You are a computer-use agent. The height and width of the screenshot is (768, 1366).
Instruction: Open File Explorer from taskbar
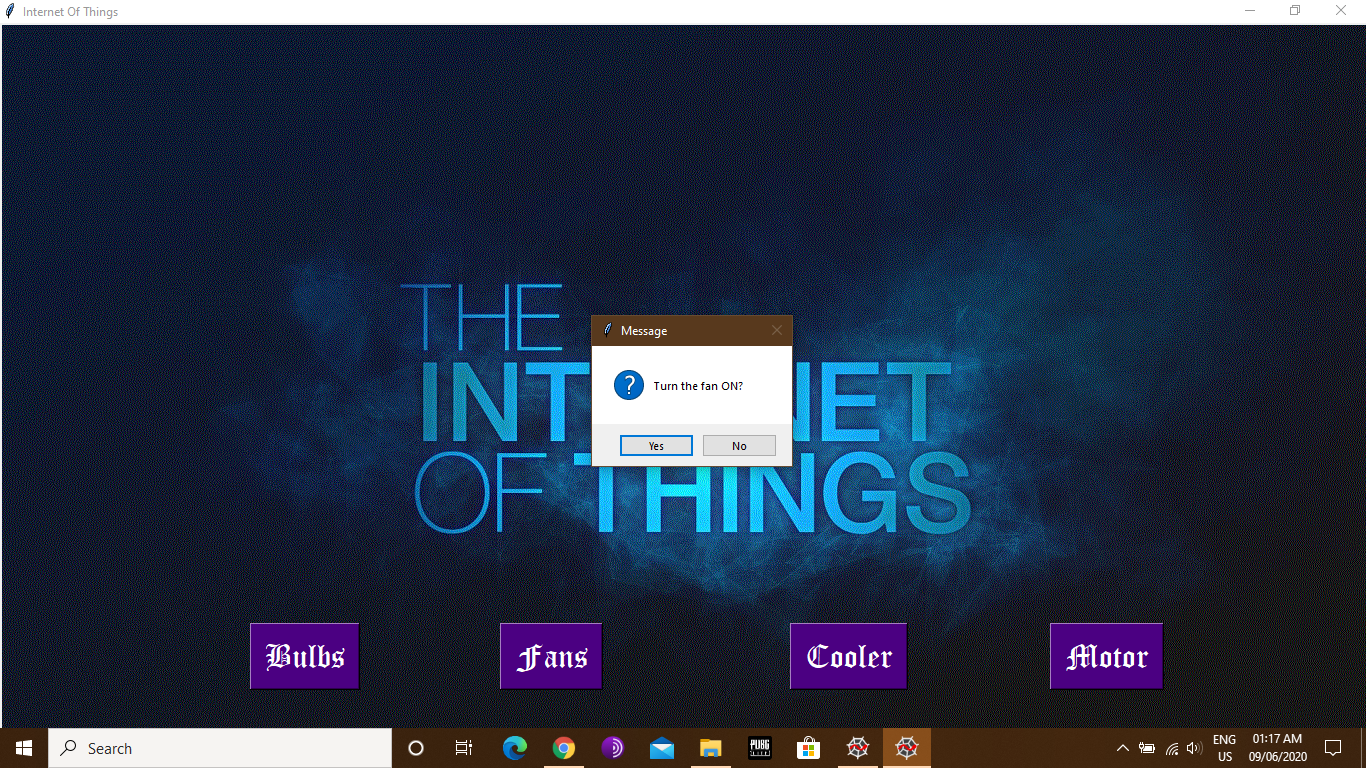pos(710,748)
